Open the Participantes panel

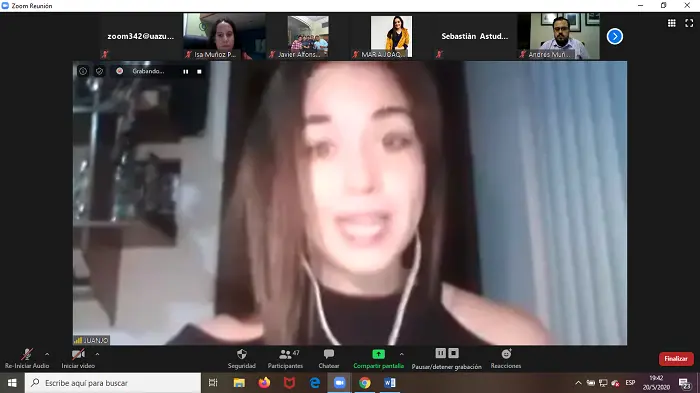[x=285, y=359]
